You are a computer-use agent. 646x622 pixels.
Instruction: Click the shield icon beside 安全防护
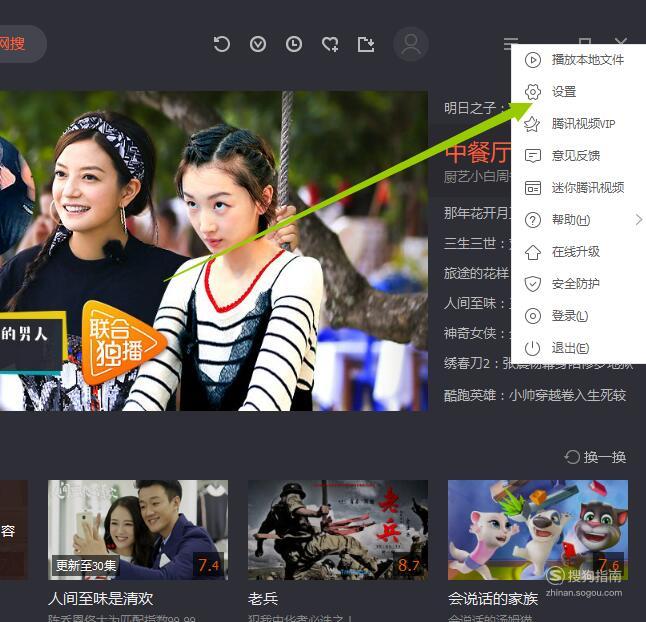pos(533,284)
